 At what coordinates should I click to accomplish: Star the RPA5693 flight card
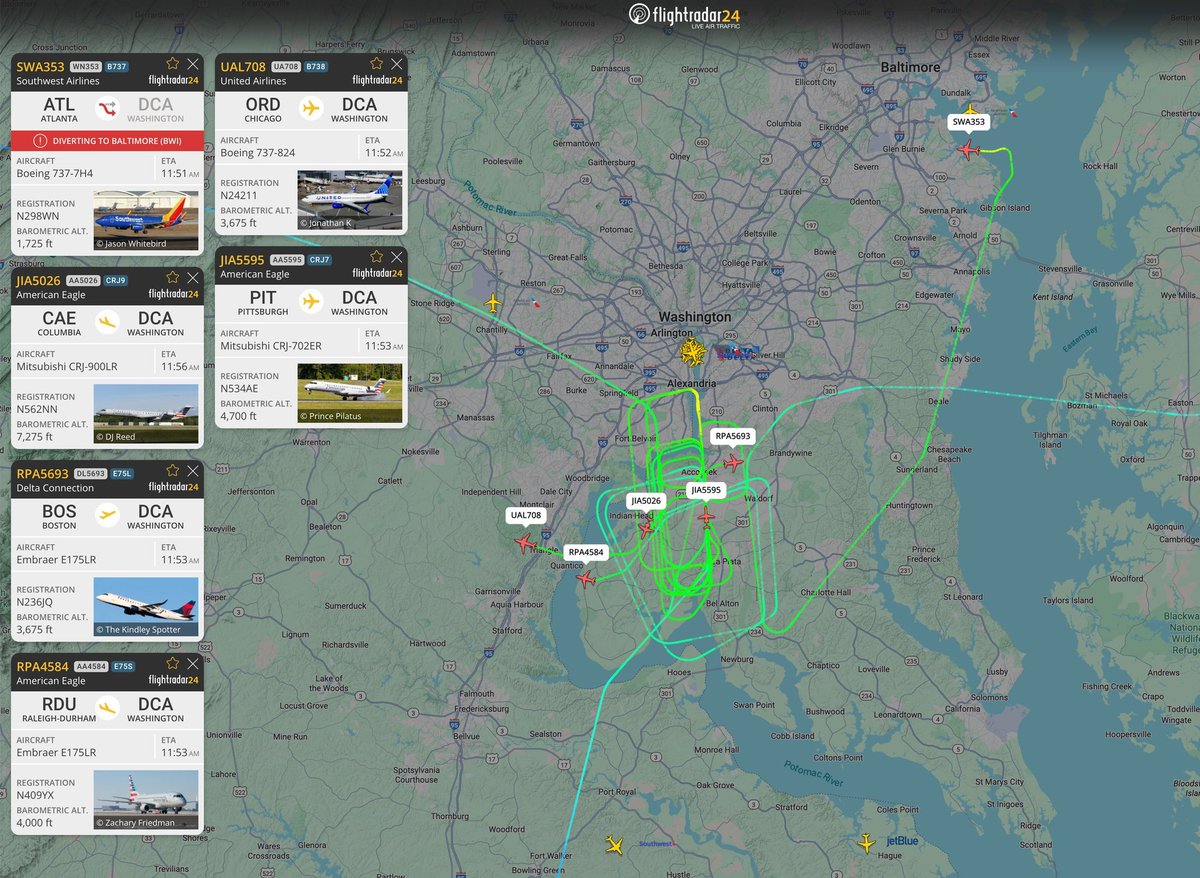173,471
